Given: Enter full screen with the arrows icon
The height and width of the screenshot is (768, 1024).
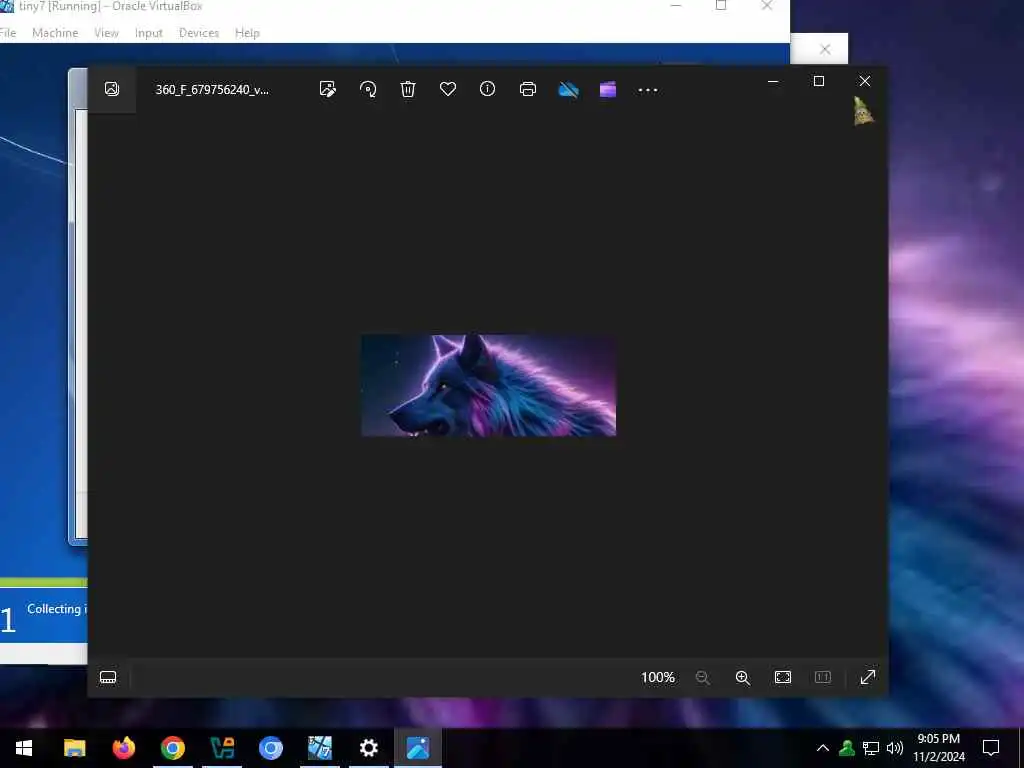Looking at the screenshot, I should pos(868,677).
